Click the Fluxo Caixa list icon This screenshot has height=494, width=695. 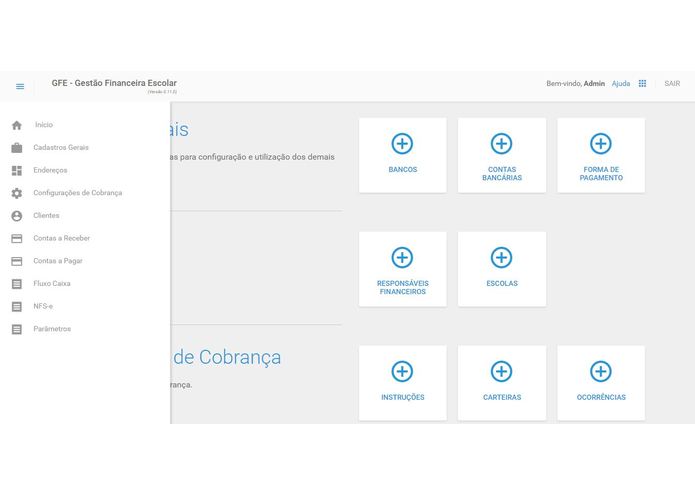pyautogui.click(x=17, y=284)
